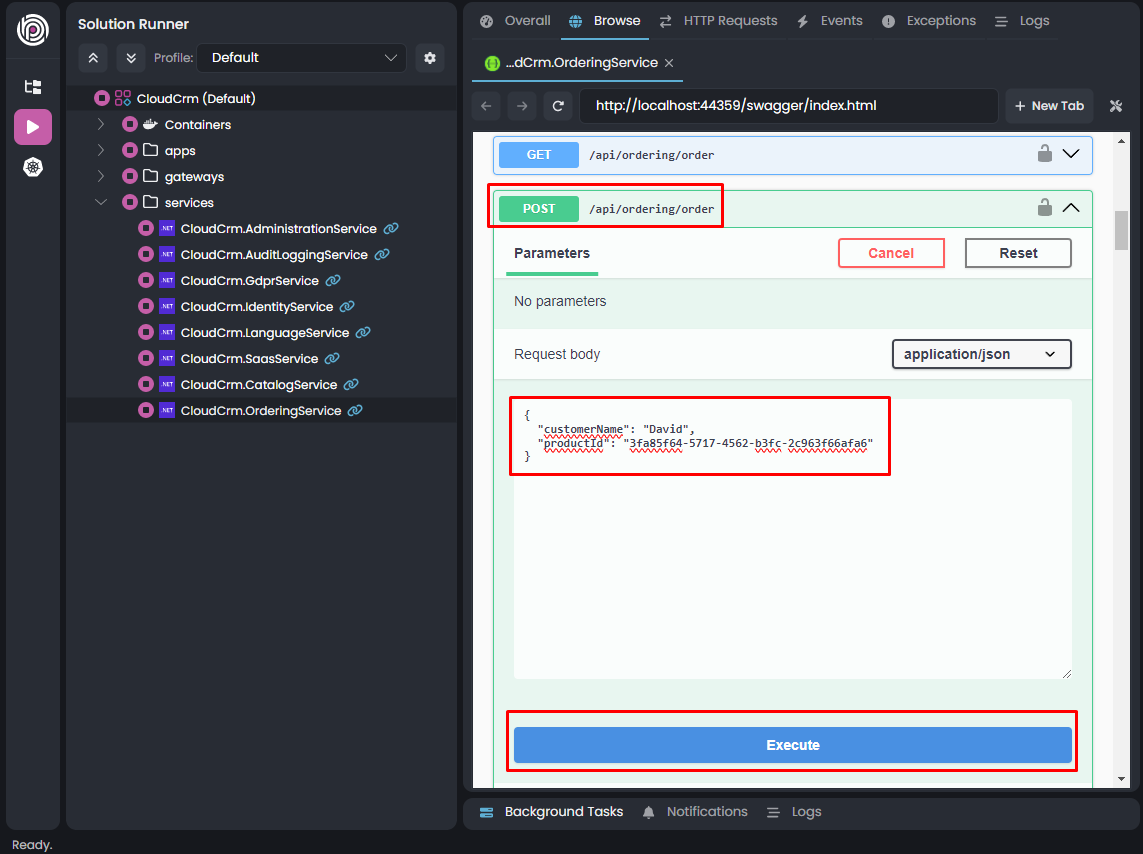The height and width of the screenshot is (854, 1143).
Task: Click the Background Tasks icon in the bottom bar
Action: click(x=486, y=811)
